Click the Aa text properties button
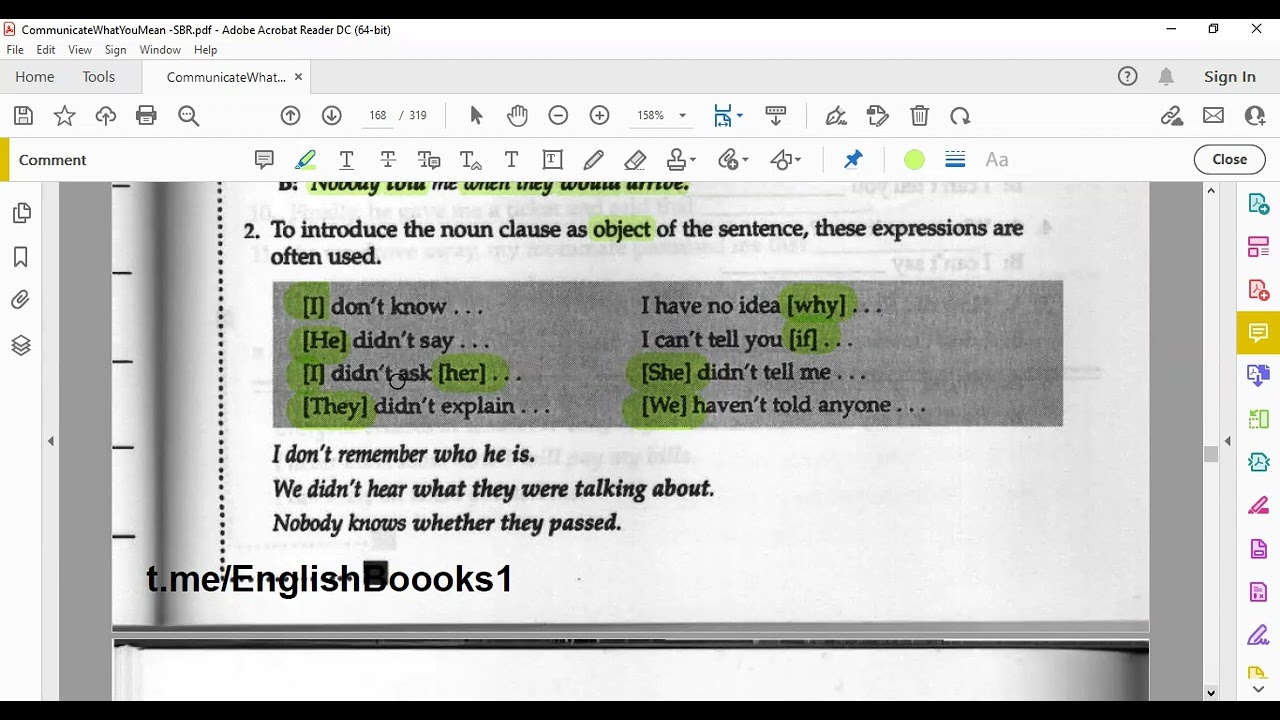1280x720 pixels. [997, 160]
